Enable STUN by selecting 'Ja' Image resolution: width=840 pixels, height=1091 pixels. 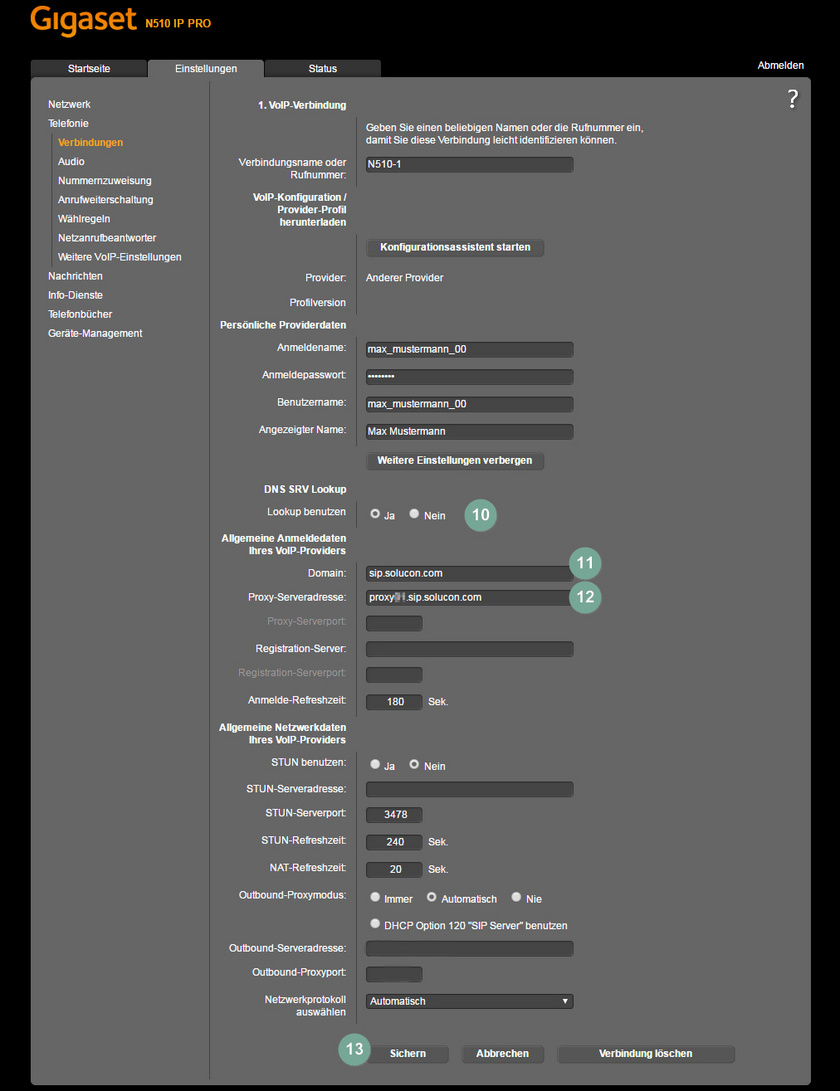pos(375,765)
